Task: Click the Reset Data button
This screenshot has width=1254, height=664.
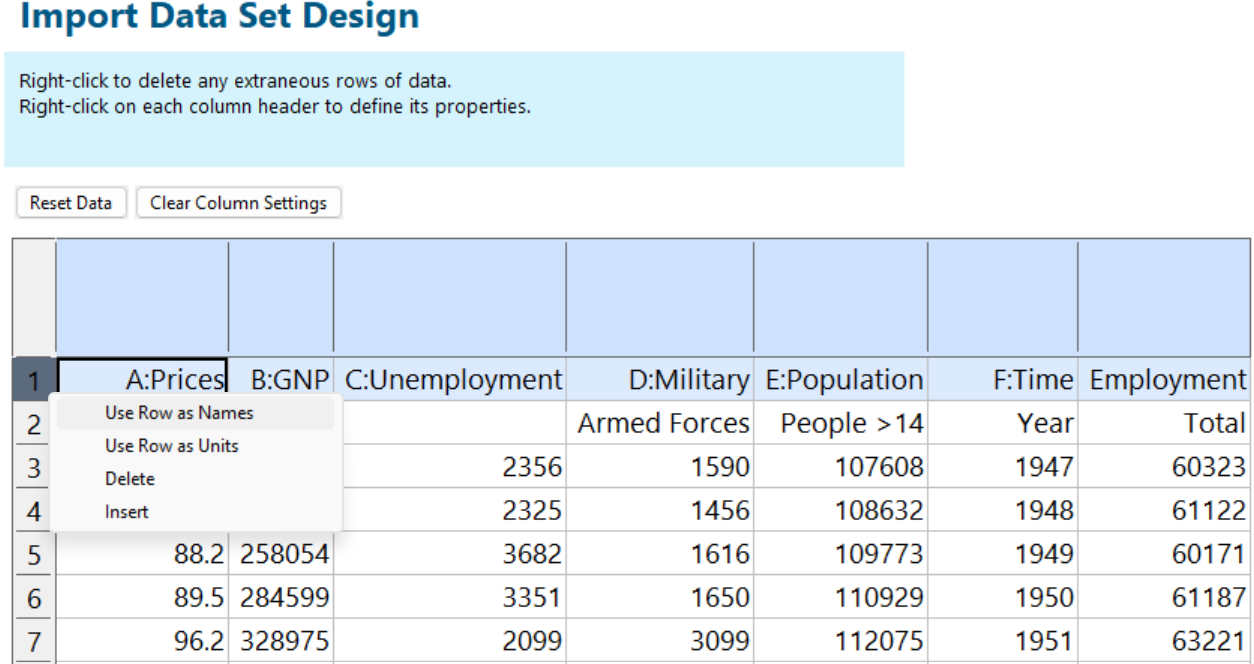Action: [x=70, y=203]
